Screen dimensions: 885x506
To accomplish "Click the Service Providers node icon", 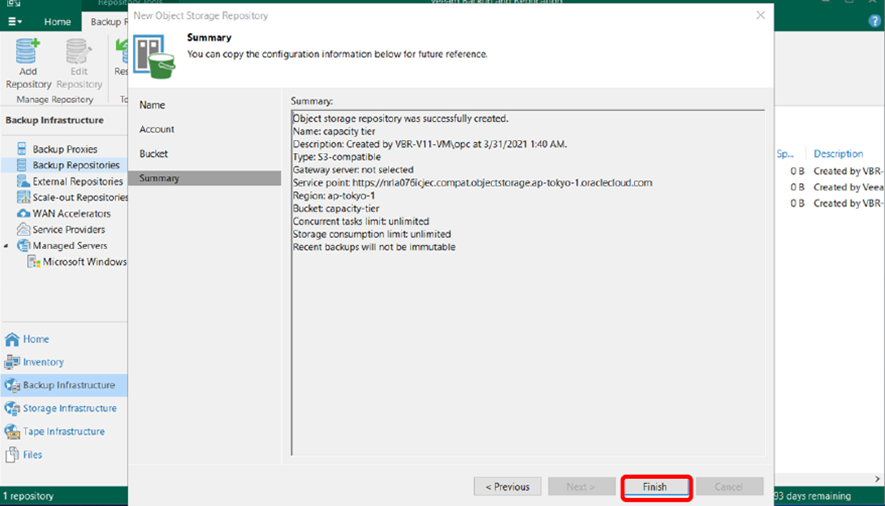I will [x=23, y=229].
